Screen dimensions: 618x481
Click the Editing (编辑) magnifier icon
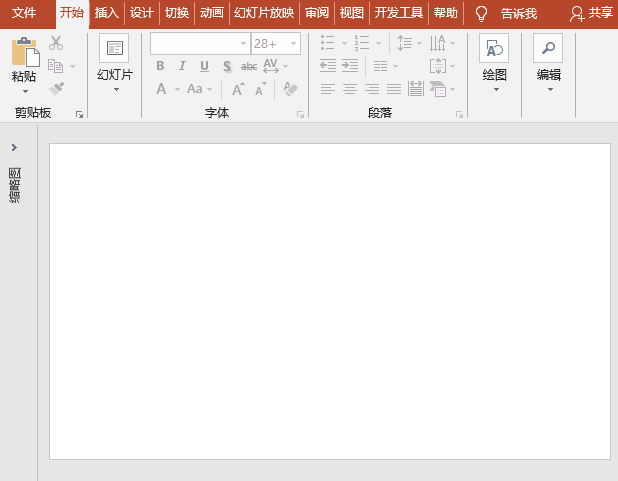pyautogui.click(x=548, y=48)
